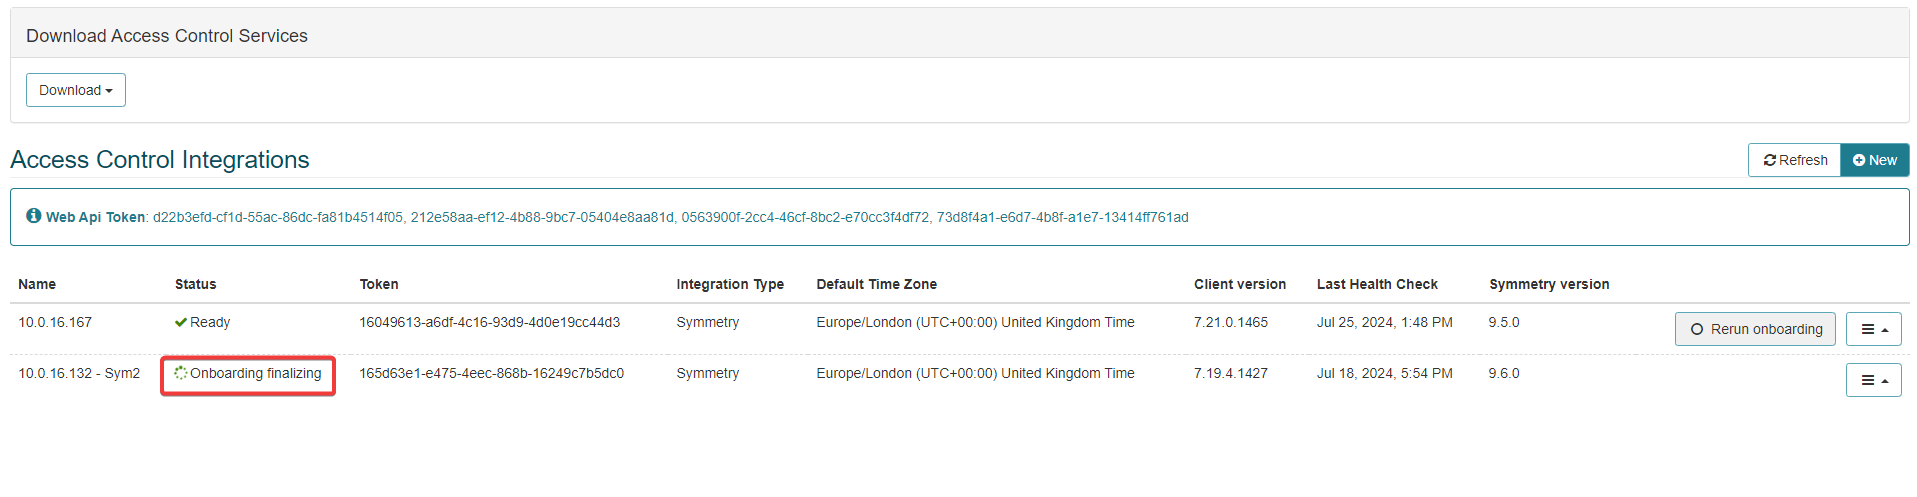Click the Integration Type column header
1917x497 pixels.
pos(730,284)
